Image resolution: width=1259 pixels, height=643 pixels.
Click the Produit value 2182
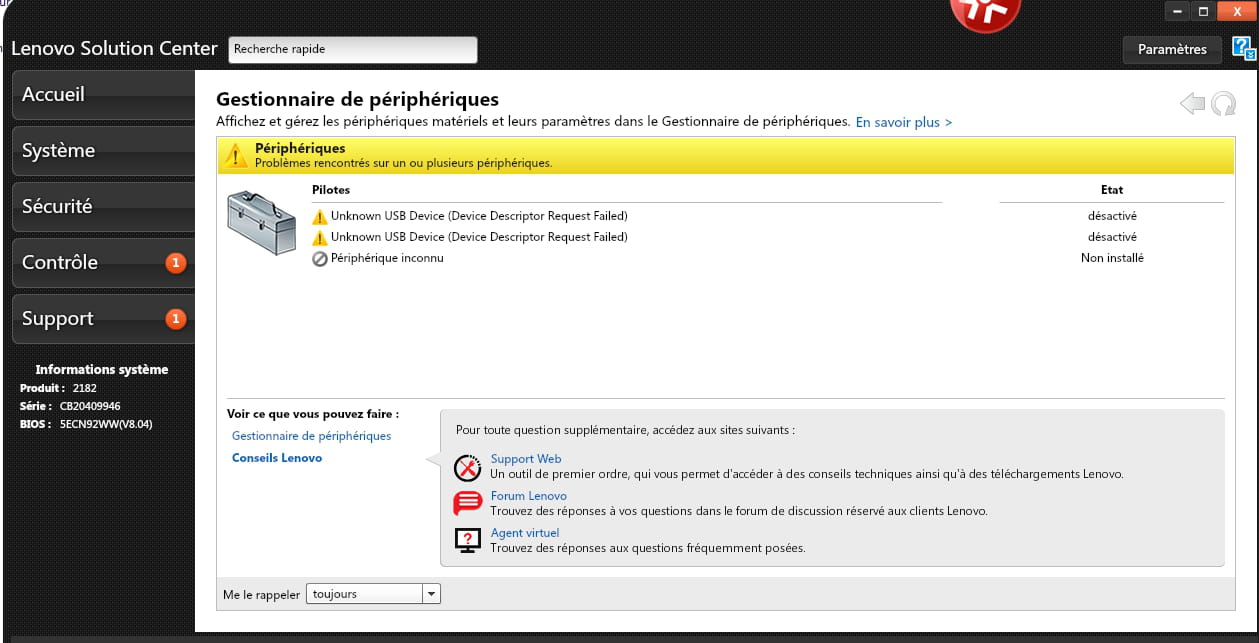tap(85, 388)
